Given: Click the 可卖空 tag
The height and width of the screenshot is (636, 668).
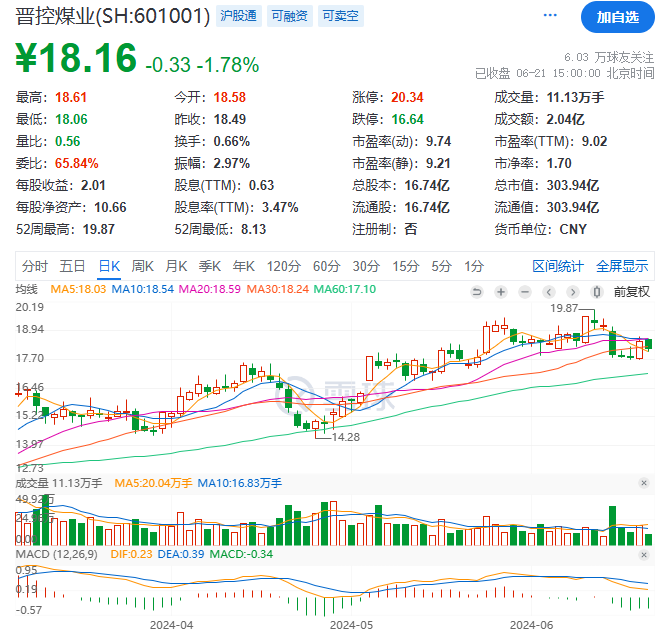Looking at the screenshot, I should tap(340, 16).
